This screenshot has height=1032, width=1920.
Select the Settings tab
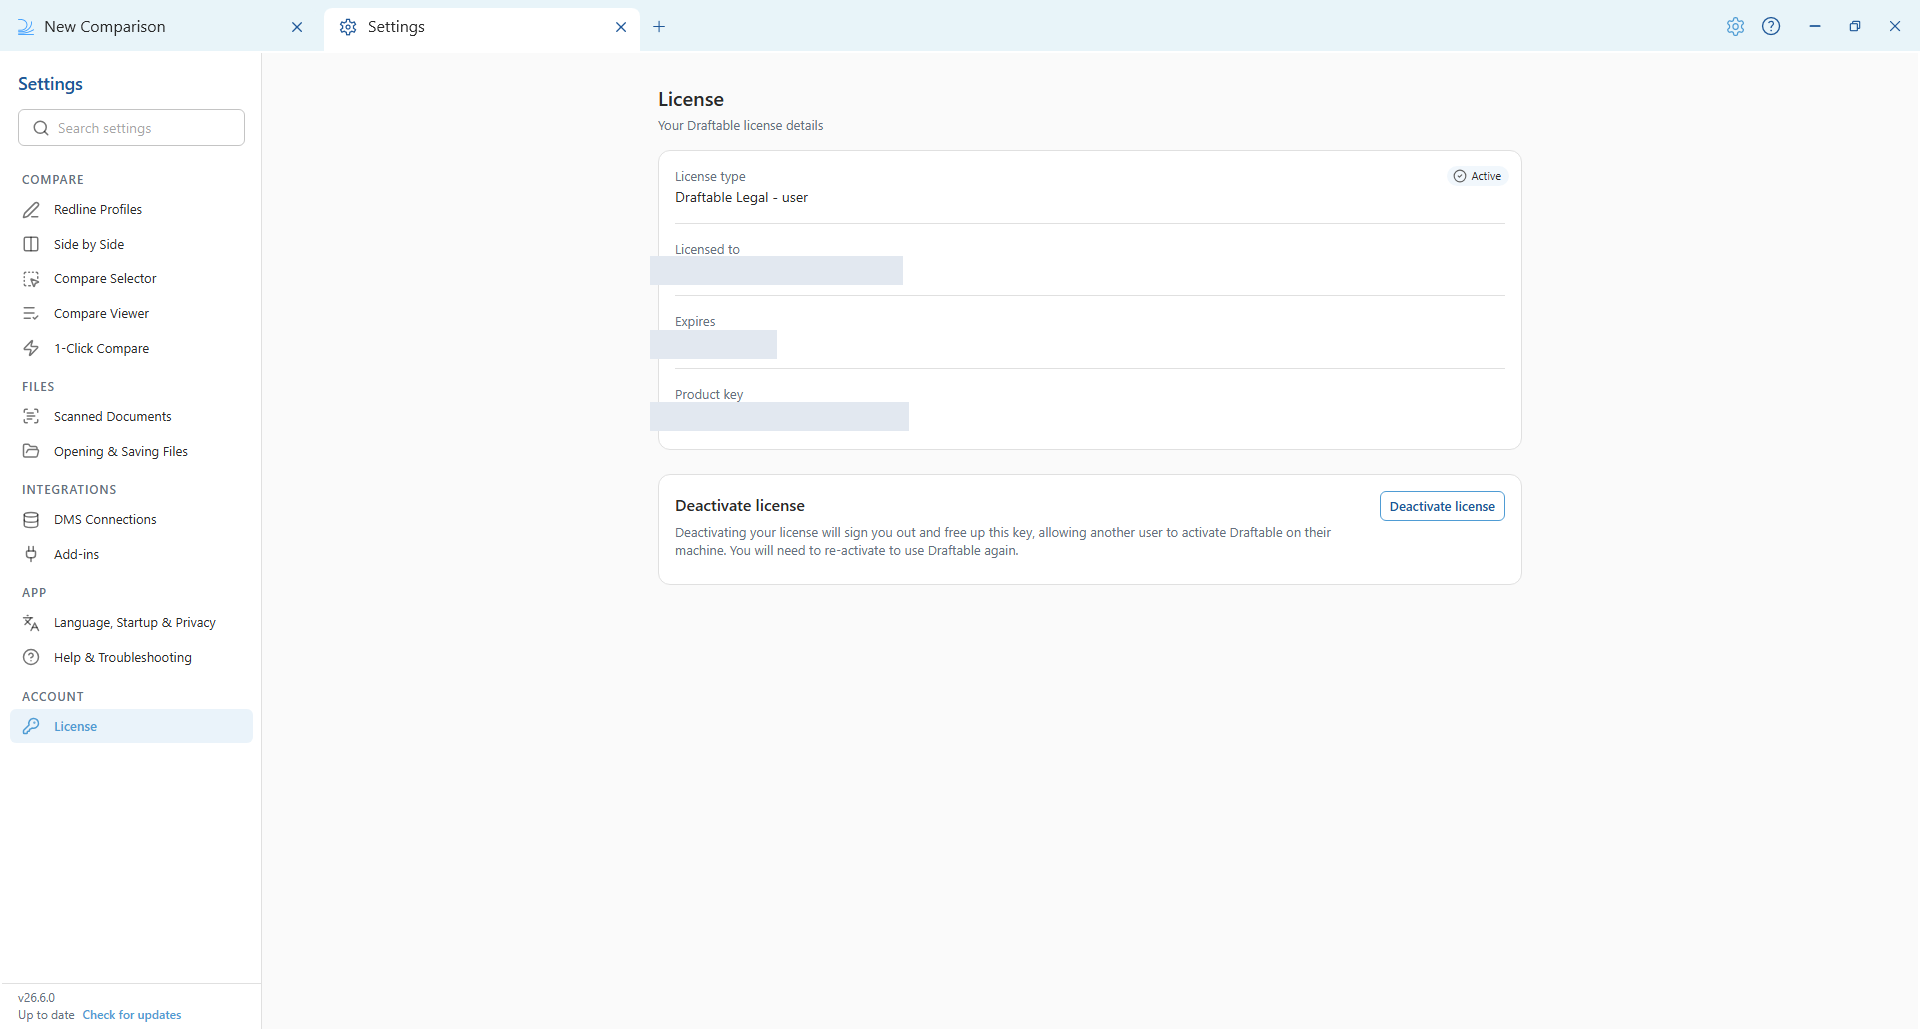pos(482,27)
